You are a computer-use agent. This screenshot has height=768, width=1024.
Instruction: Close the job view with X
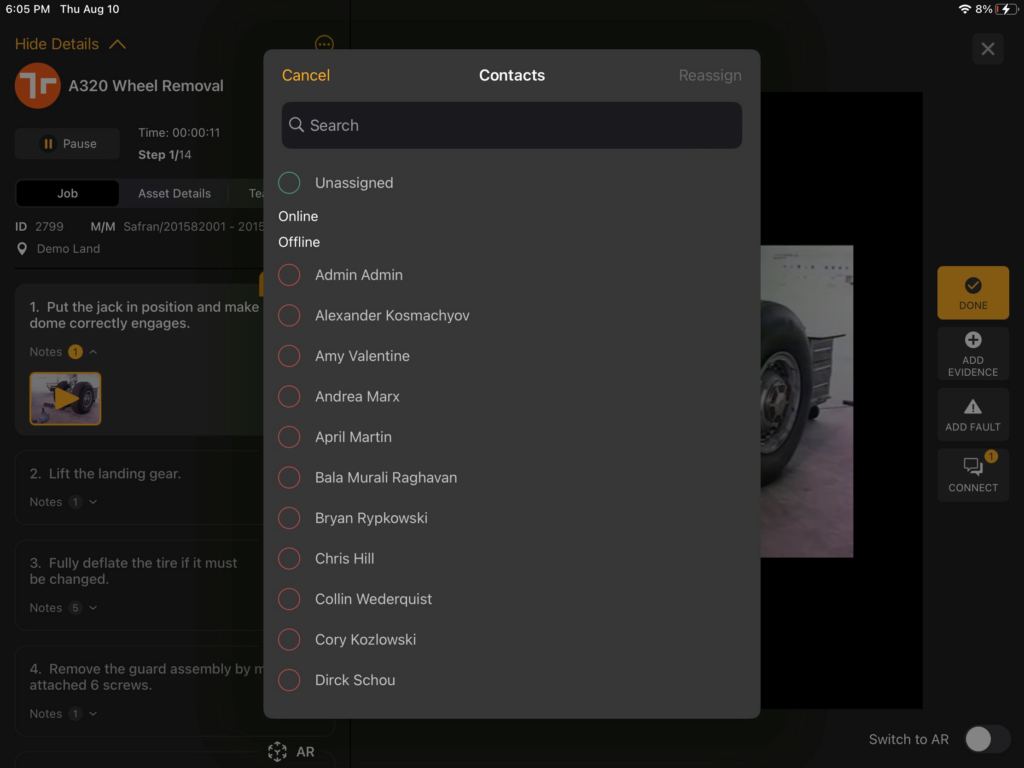tap(987, 49)
